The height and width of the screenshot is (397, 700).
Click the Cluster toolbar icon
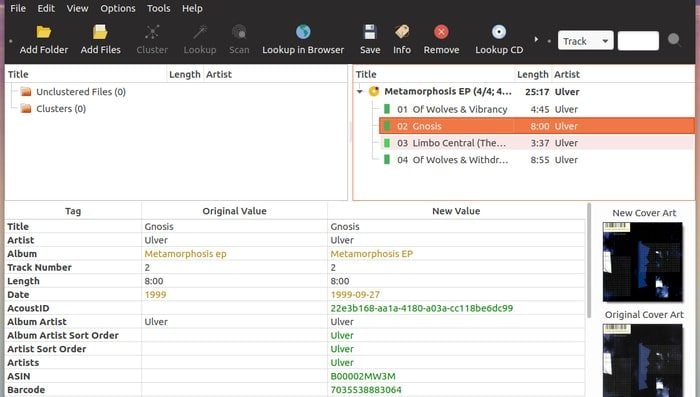(x=152, y=32)
